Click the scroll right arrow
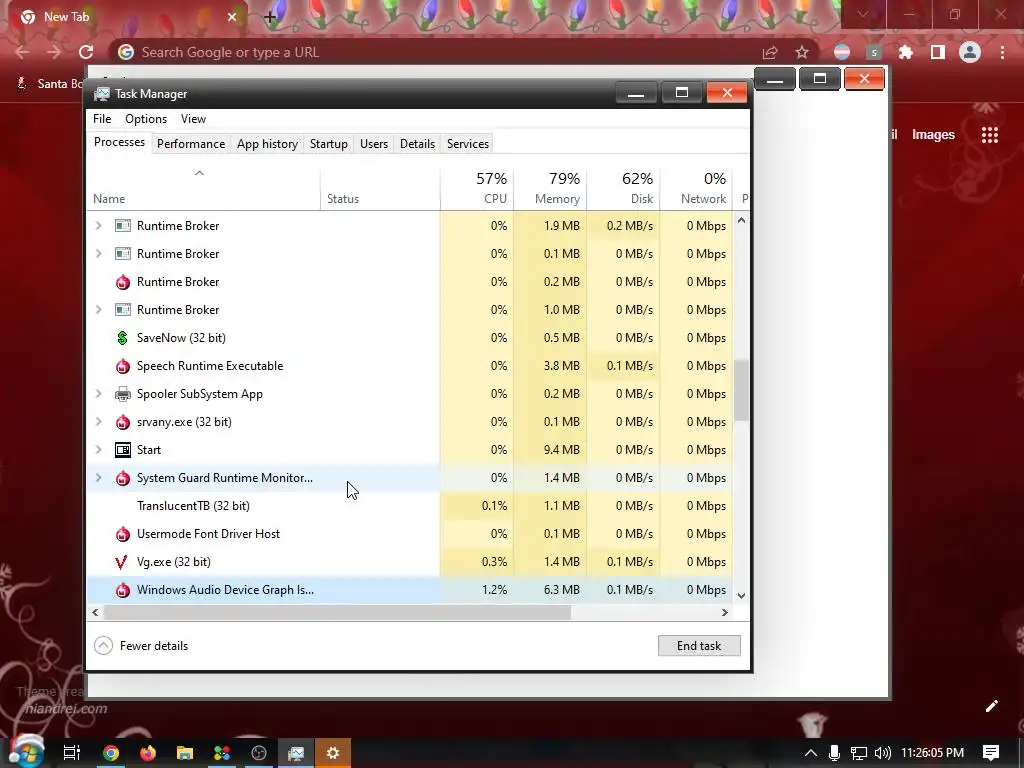 click(x=724, y=613)
